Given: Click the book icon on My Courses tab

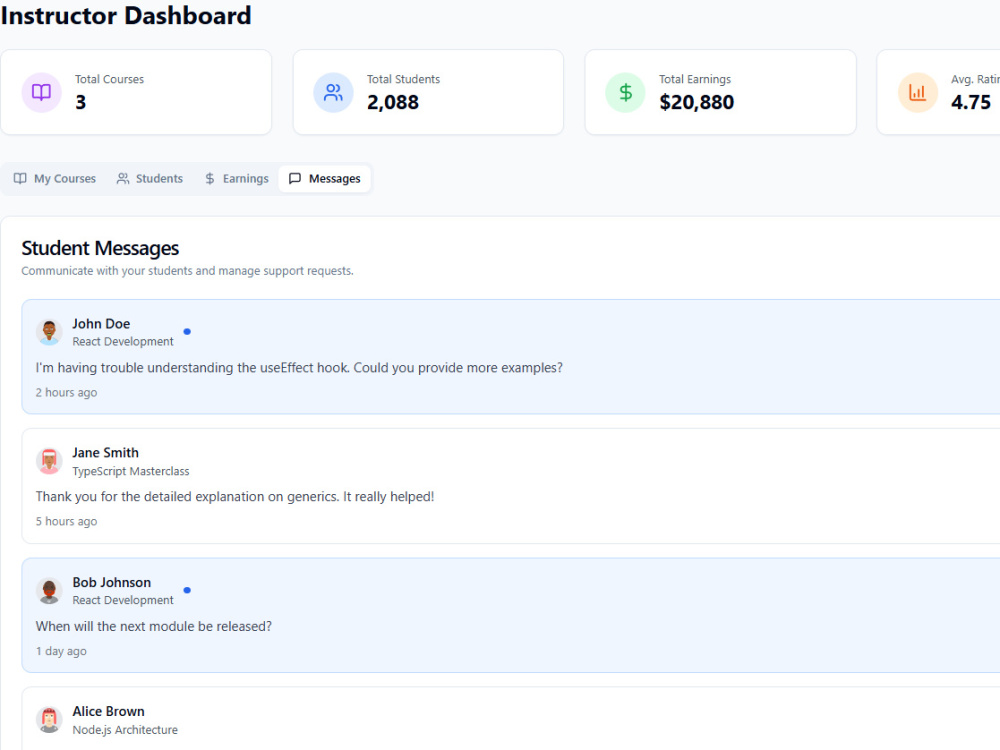Looking at the screenshot, I should [20, 179].
